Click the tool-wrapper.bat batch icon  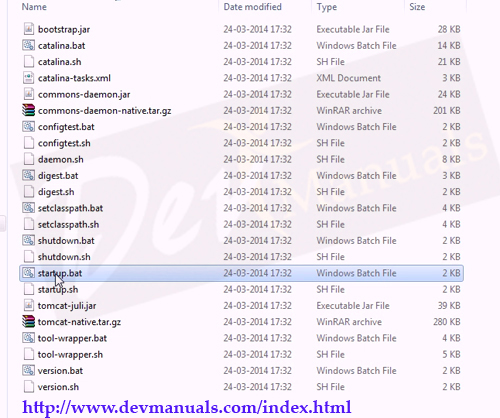28,338
